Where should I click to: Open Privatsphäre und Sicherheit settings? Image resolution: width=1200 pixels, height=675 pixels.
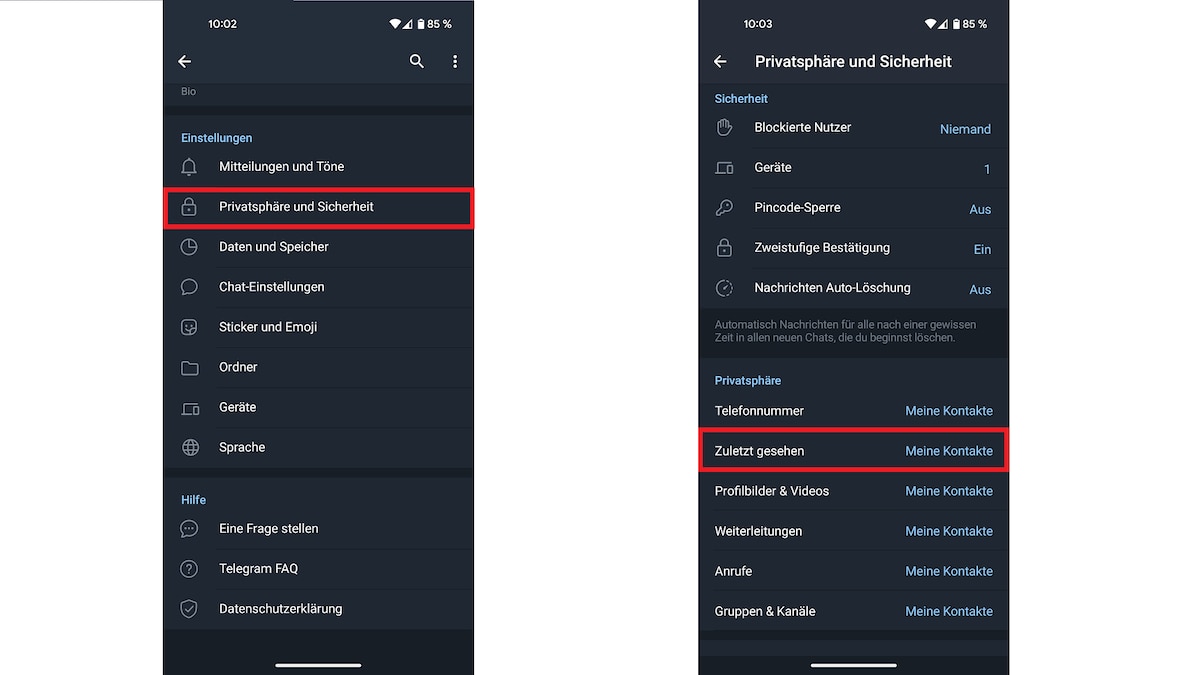tap(318, 207)
